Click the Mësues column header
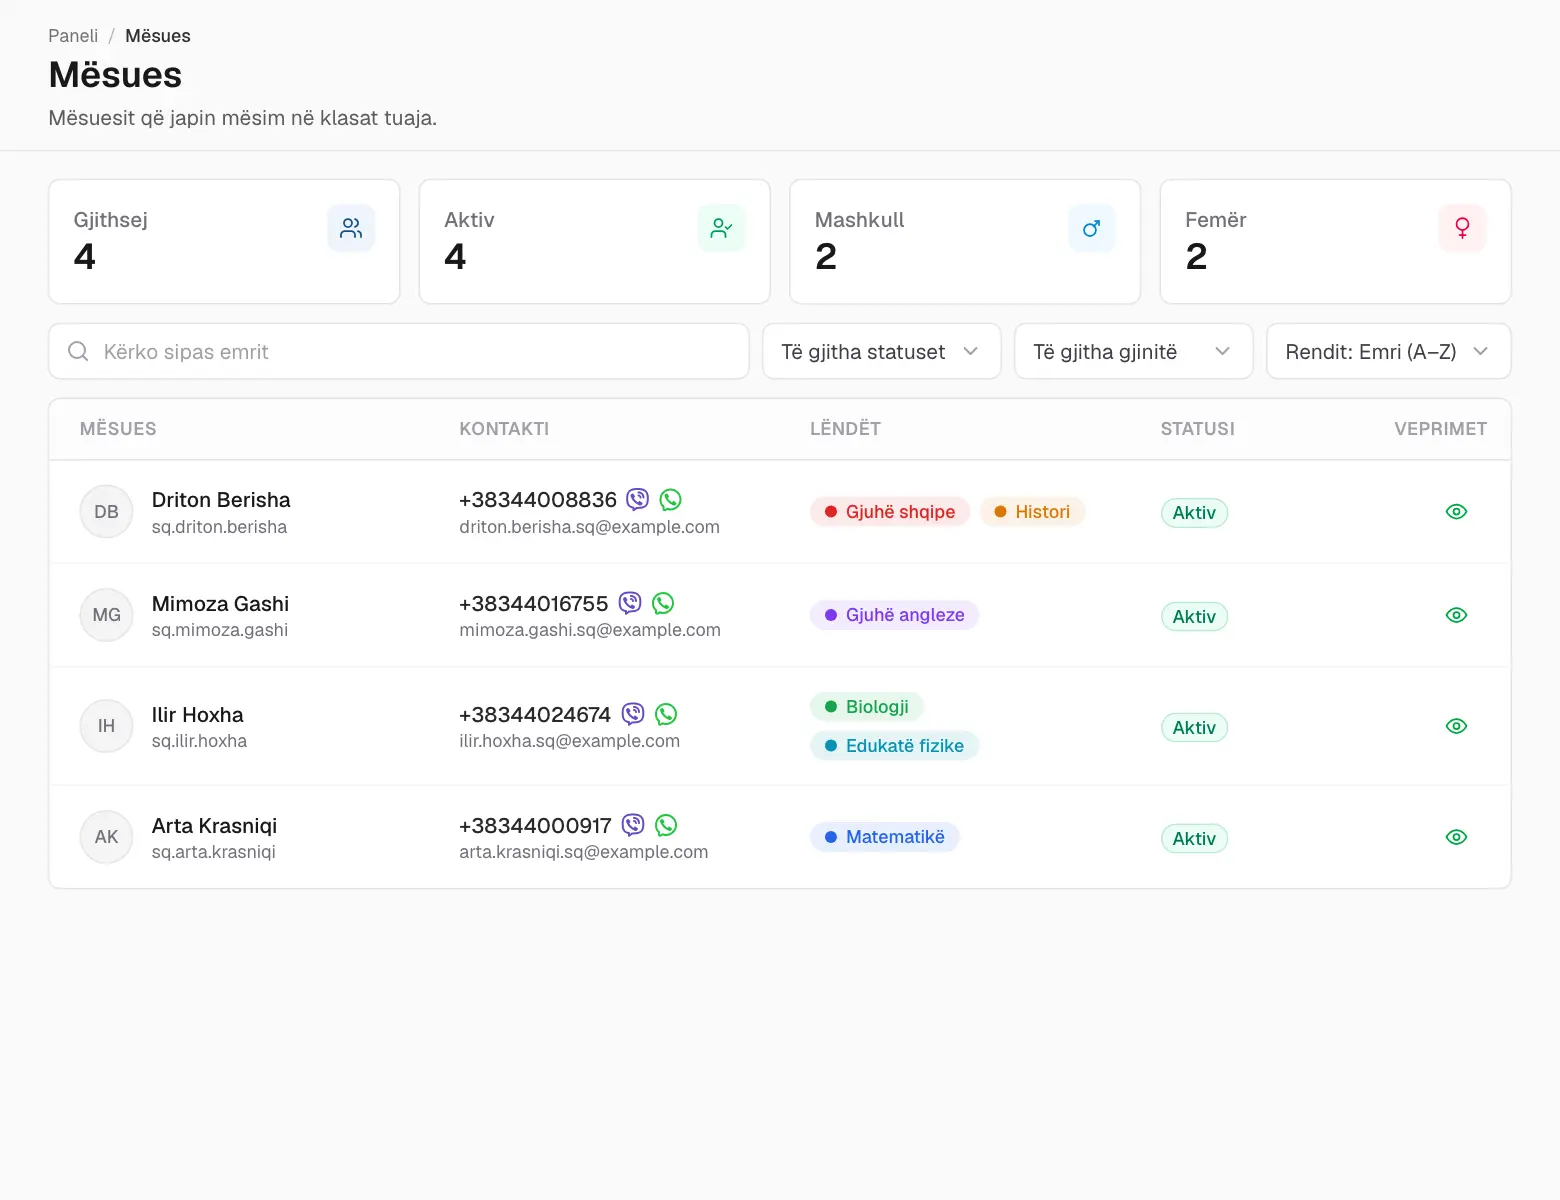Screen dimensions: 1560x1200 click(x=118, y=429)
